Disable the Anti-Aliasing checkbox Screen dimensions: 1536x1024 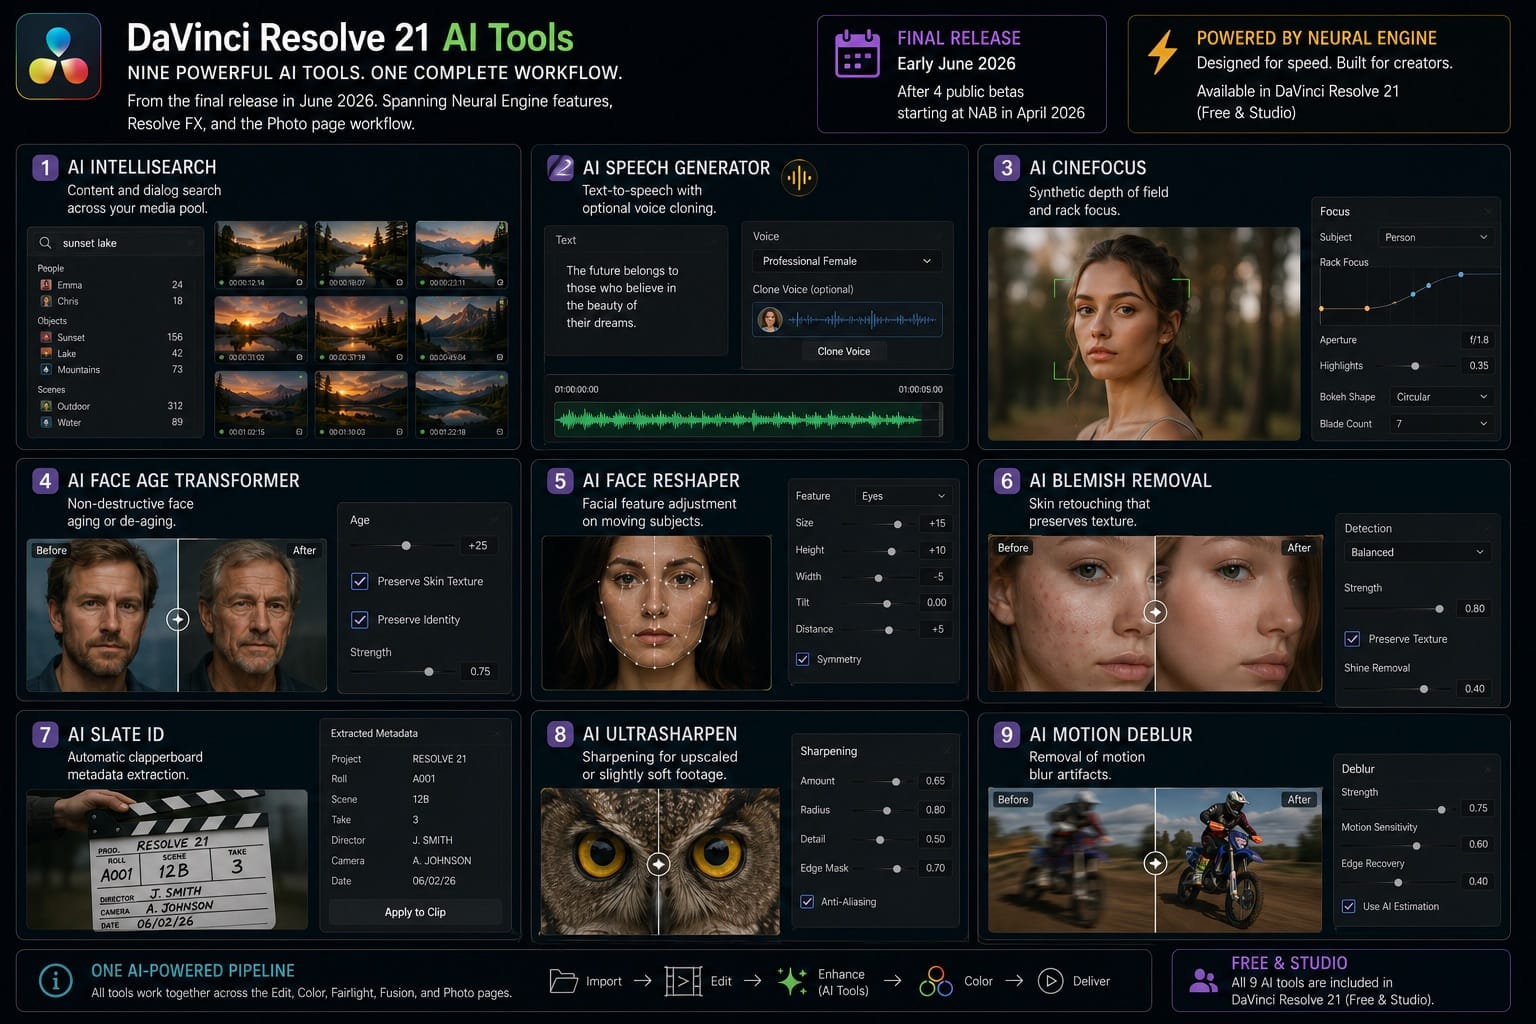[807, 902]
